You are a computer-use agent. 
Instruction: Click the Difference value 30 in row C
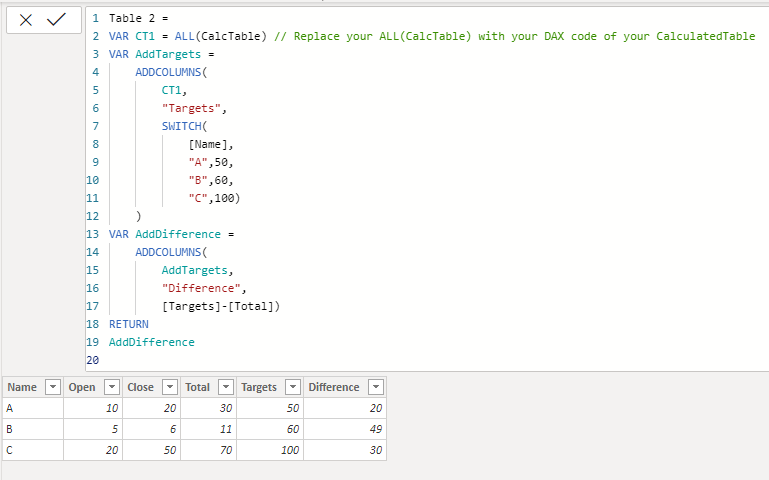[x=345, y=450]
